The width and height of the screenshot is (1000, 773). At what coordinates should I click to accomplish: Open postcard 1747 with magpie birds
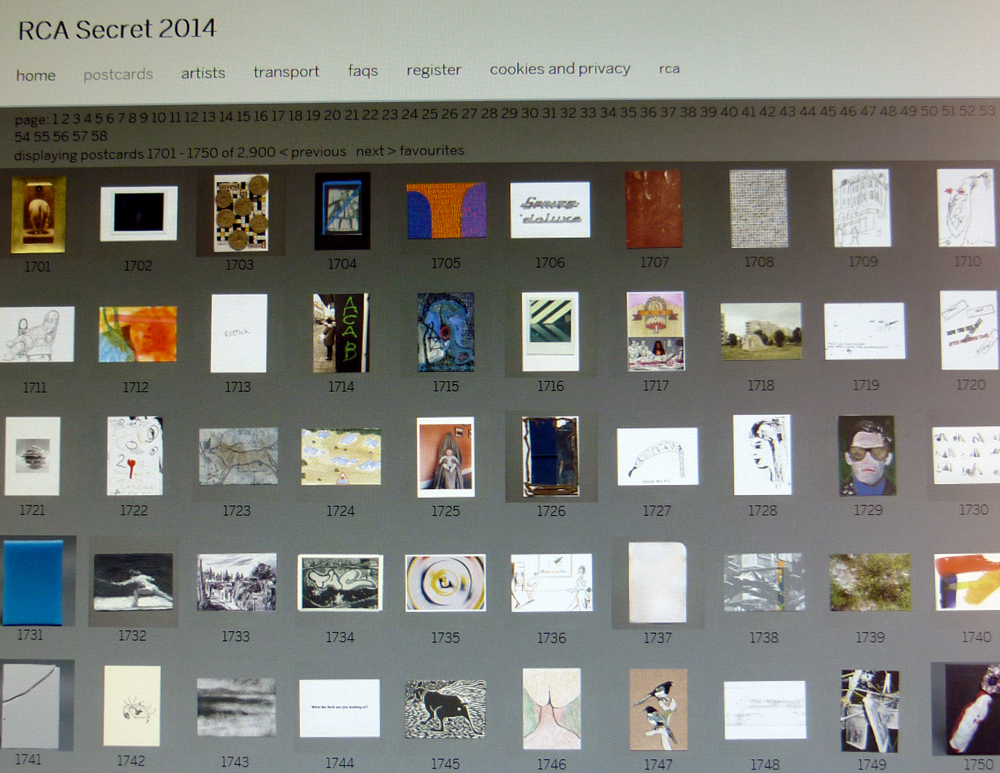tap(658, 708)
